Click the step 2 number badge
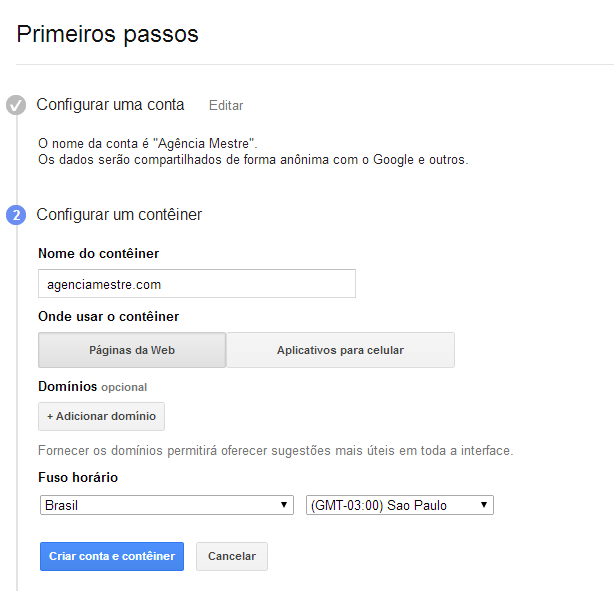The image size is (614, 600). [16, 215]
